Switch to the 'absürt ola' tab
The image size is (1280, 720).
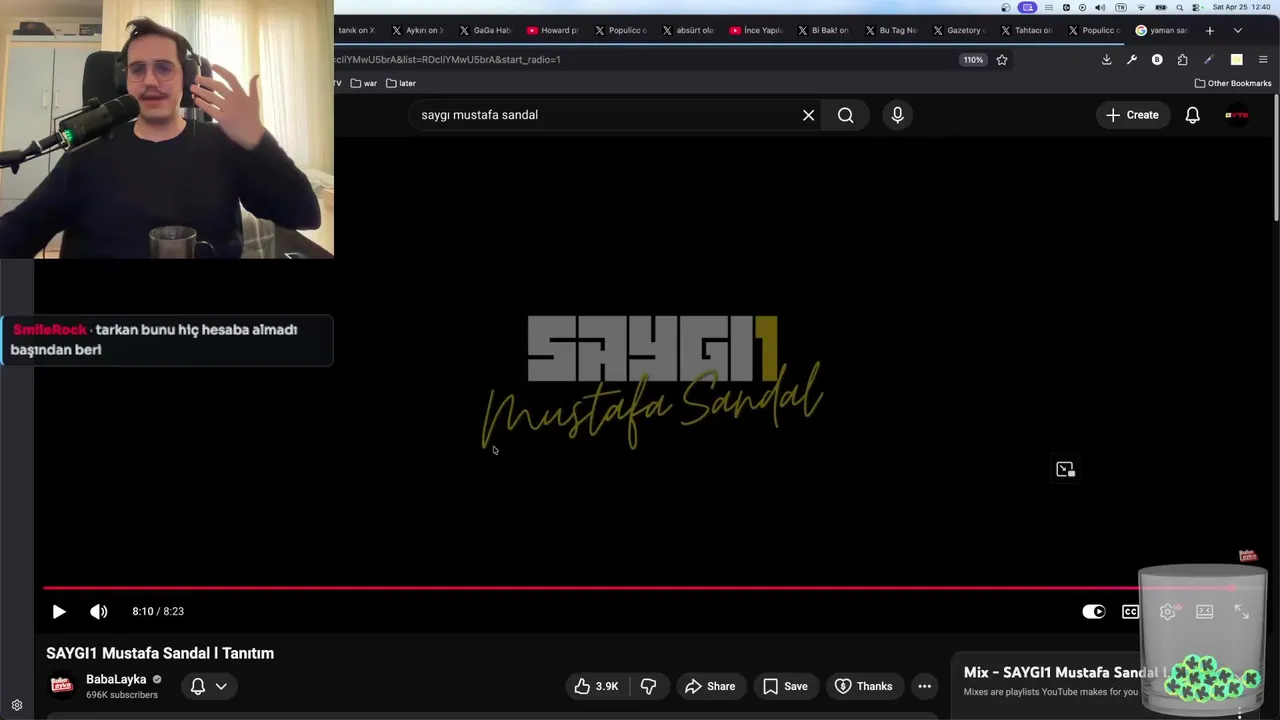click(x=688, y=30)
